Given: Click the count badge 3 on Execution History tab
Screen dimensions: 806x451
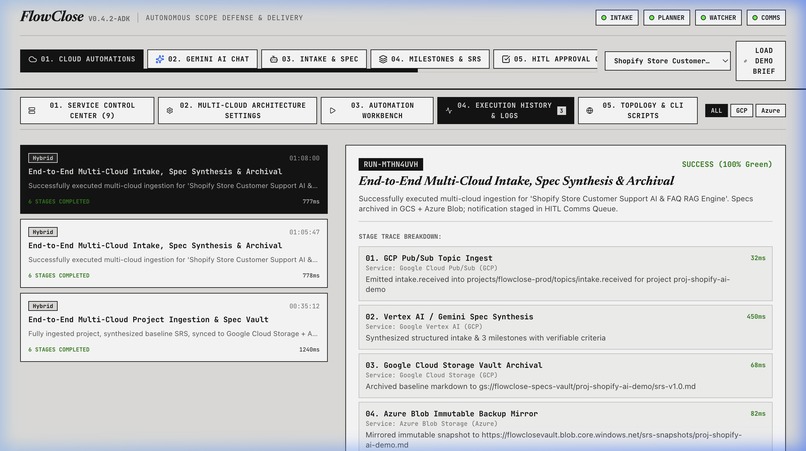Looking at the screenshot, I should pyautogui.click(x=561, y=111).
